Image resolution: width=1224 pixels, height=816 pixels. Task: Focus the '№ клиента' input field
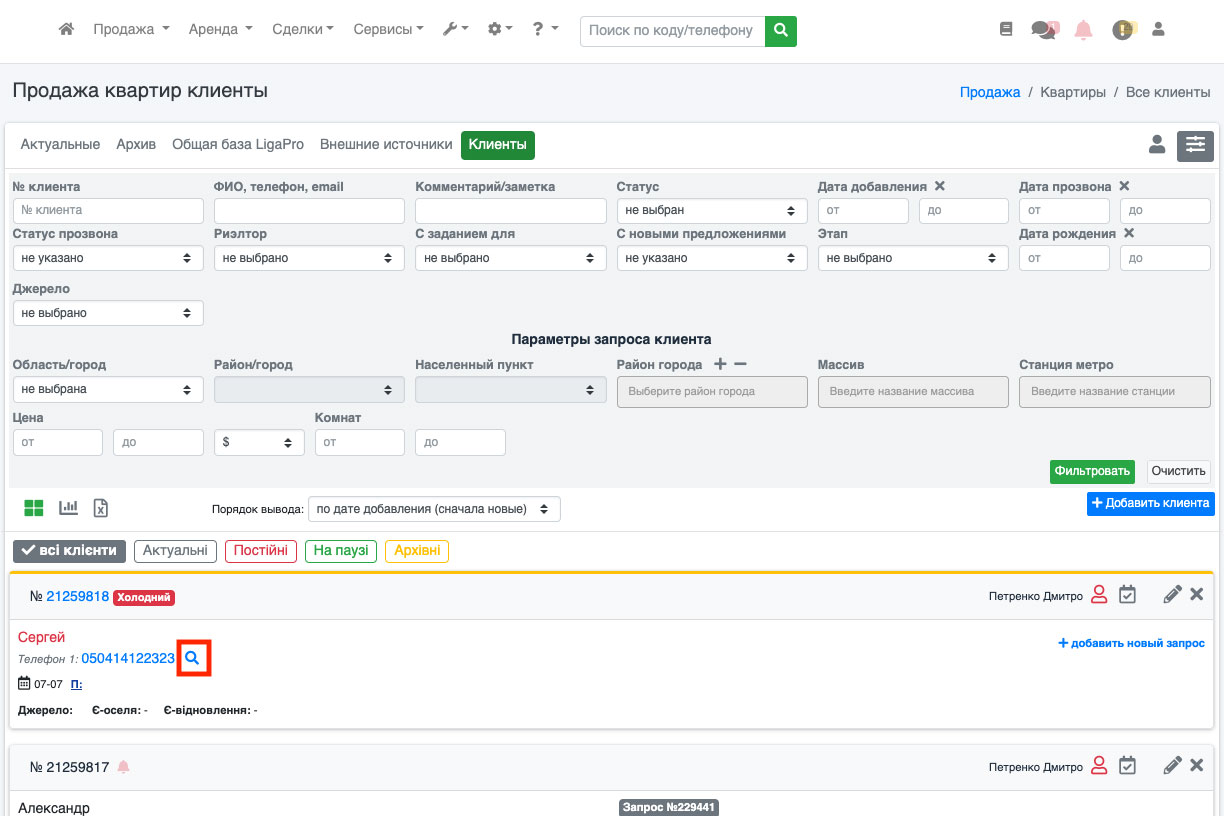[108, 210]
